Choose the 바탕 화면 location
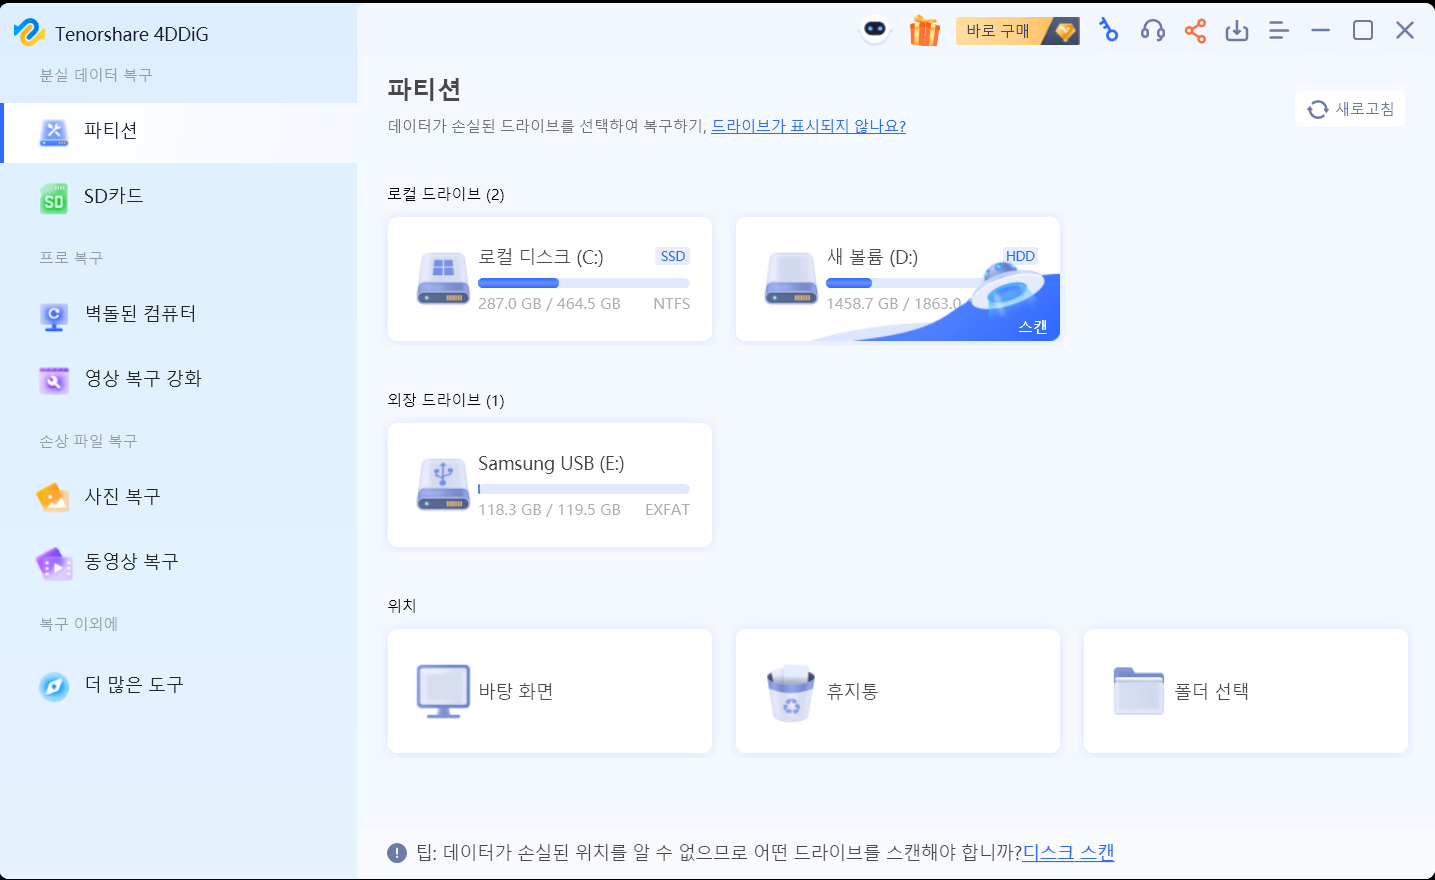Viewport: 1435px width, 880px height. pos(550,691)
